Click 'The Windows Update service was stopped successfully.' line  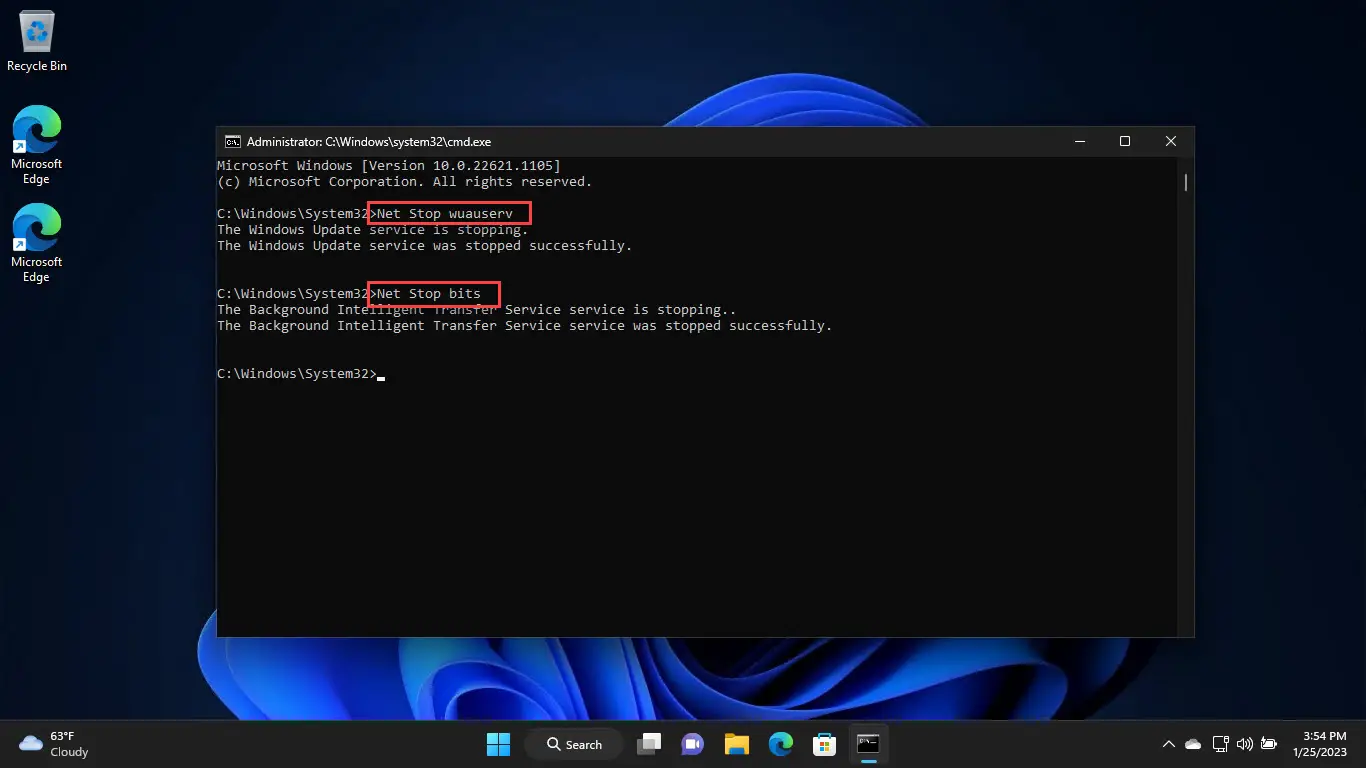click(x=425, y=245)
